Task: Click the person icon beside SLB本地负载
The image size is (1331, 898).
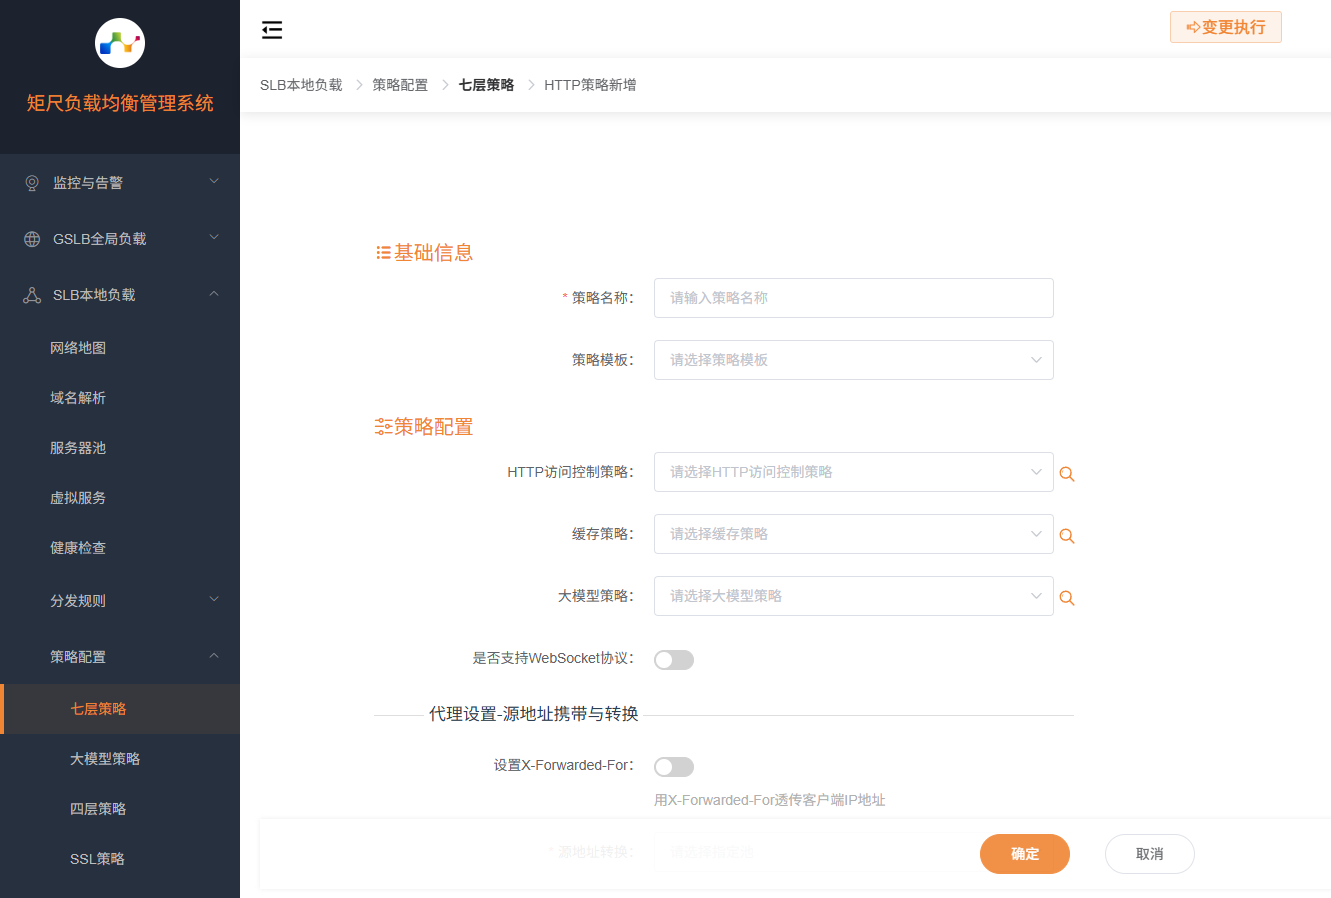Action: [x=31, y=294]
